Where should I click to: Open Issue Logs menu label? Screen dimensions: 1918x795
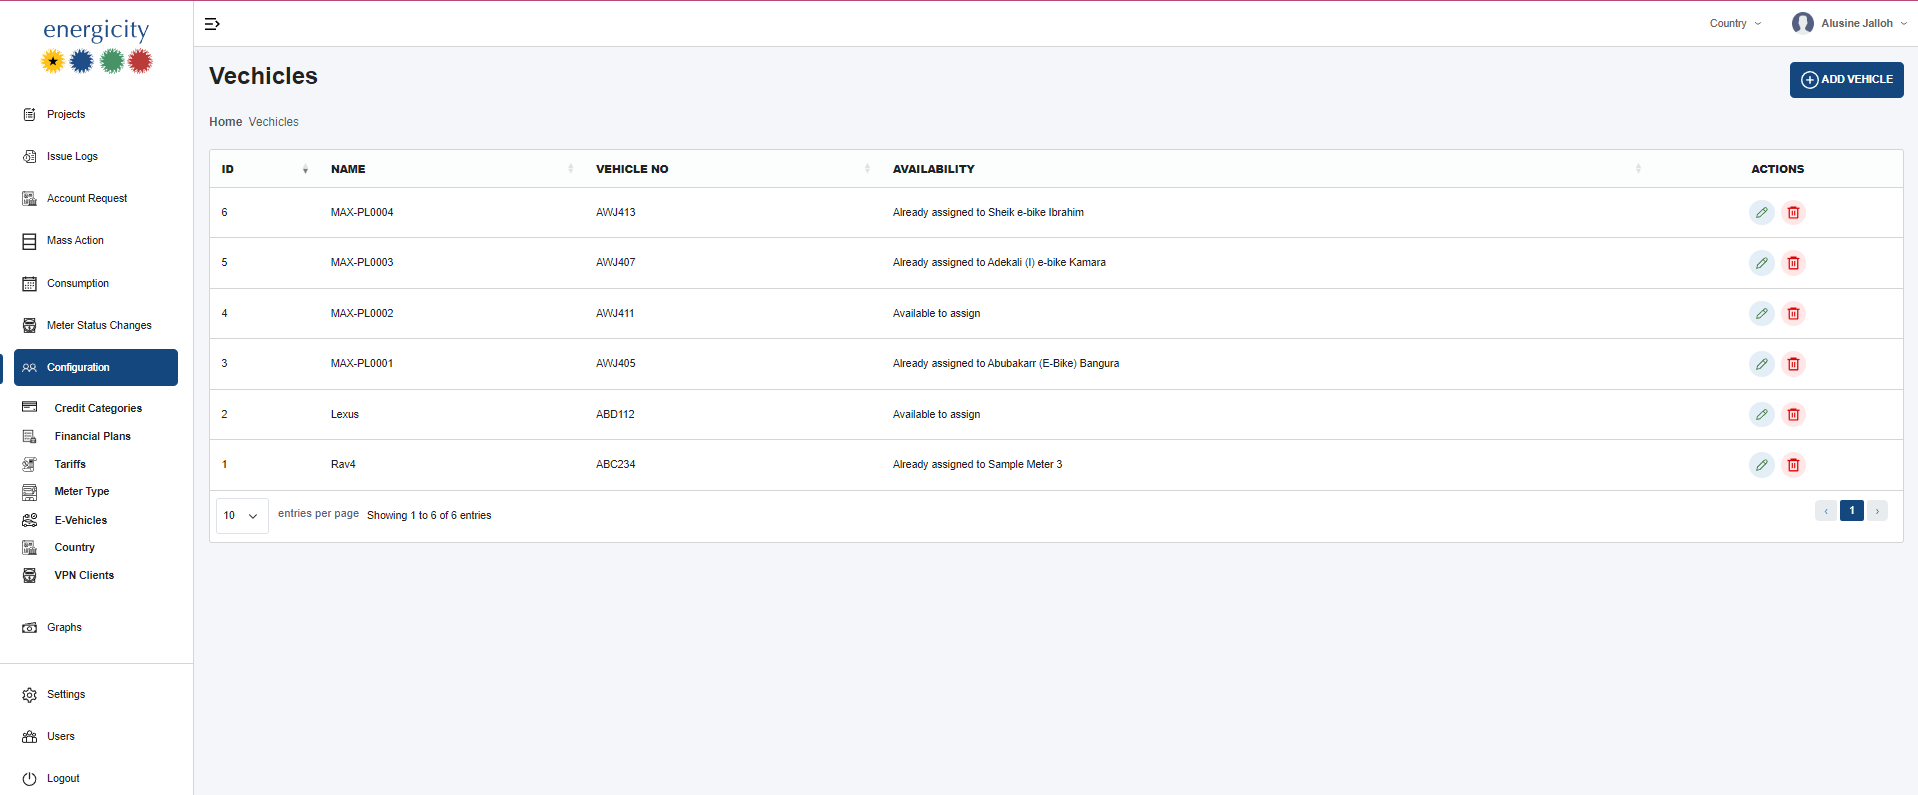click(x=72, y=156)
